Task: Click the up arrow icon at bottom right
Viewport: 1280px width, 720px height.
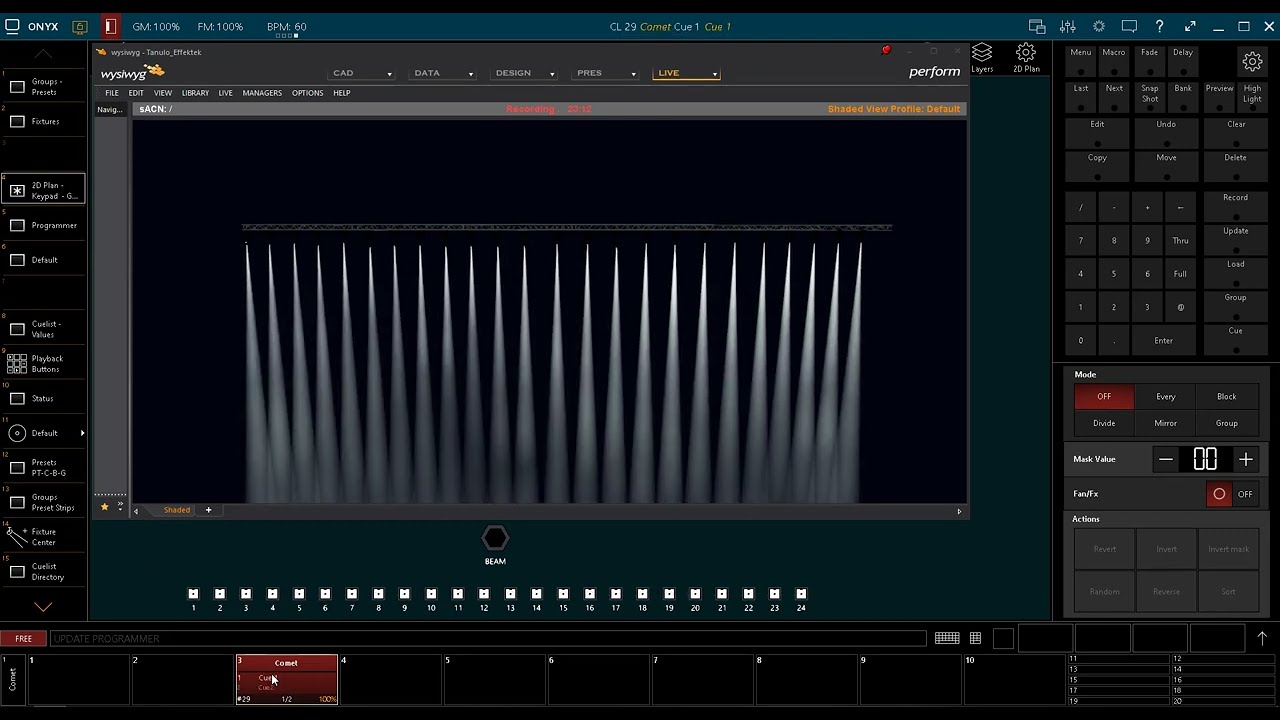Action: click(x=1262, y=638)
